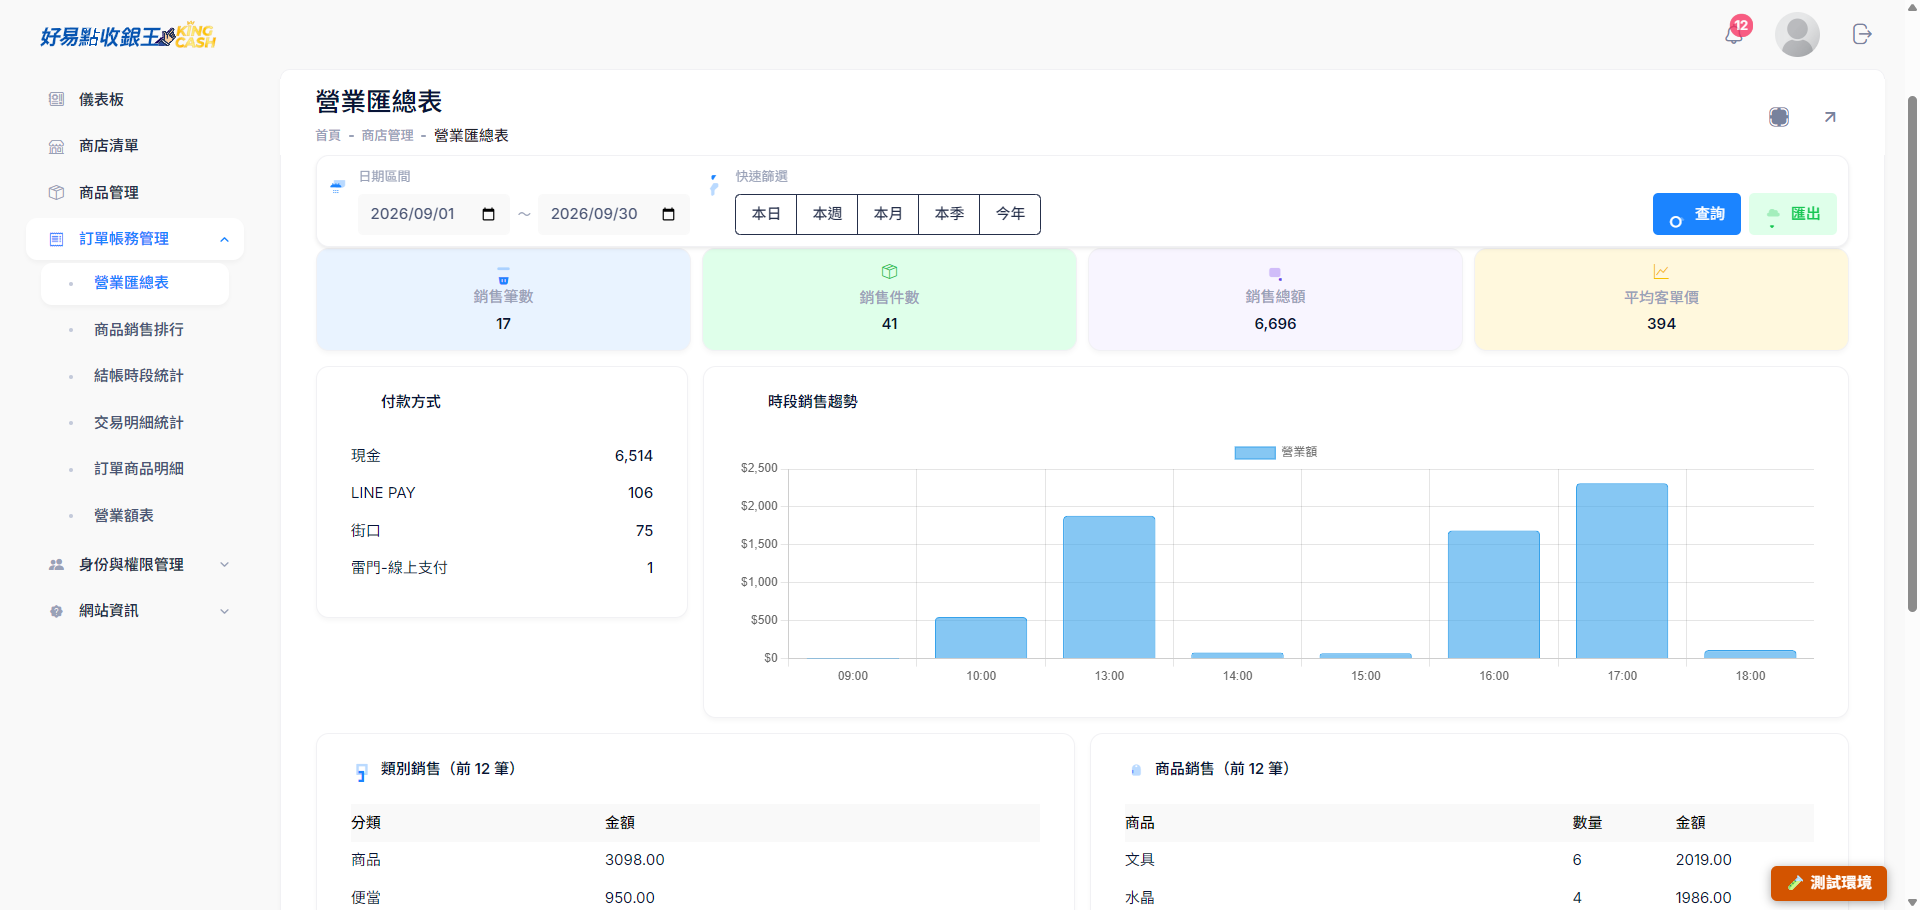The height and width of the screenshot is (910, 1920).
Task: Click the 銷售件數 cube icon
Action: pos(889,272)
